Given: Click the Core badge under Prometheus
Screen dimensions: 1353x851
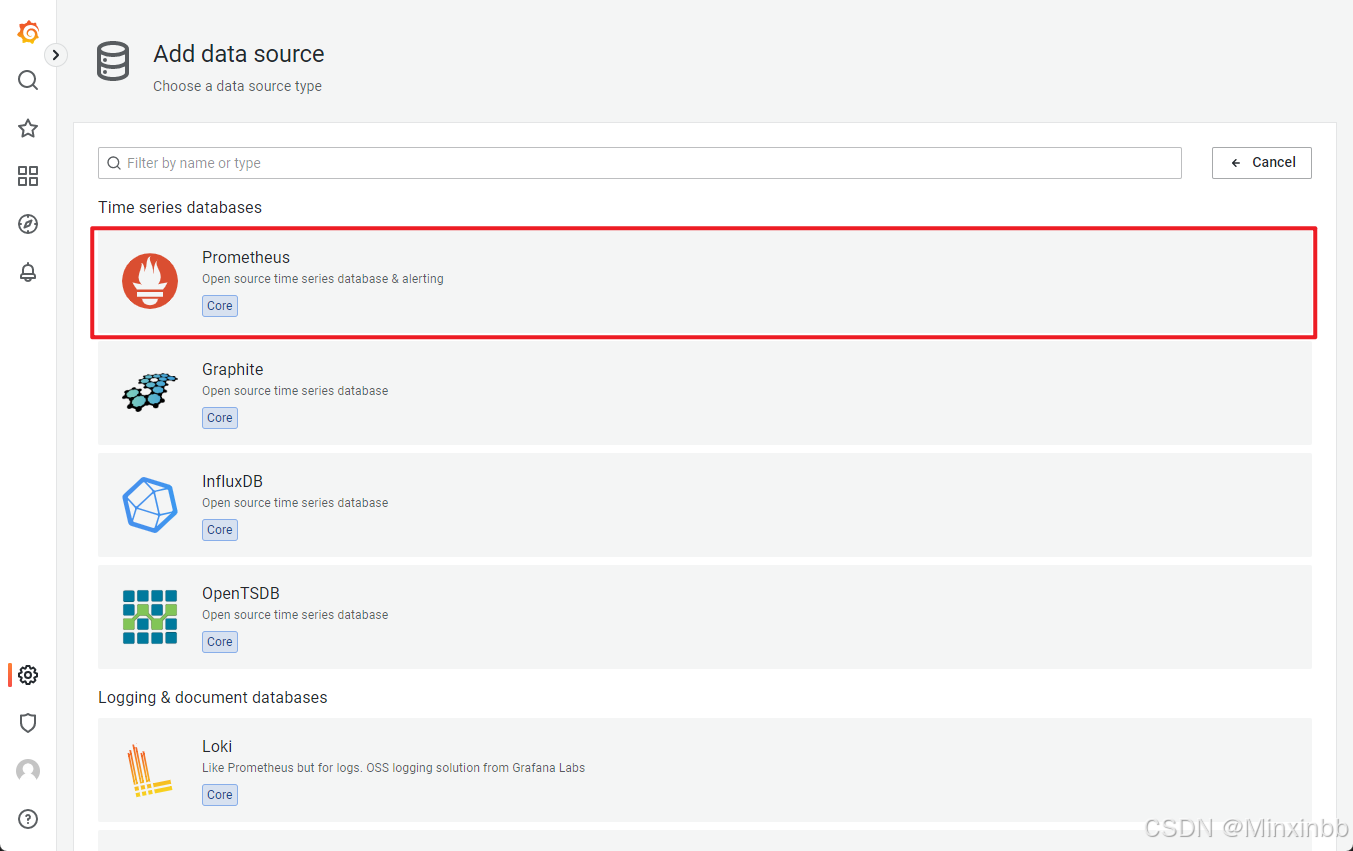Looking at the screenshot, I should pyautogui.click(x=220, y=306).
